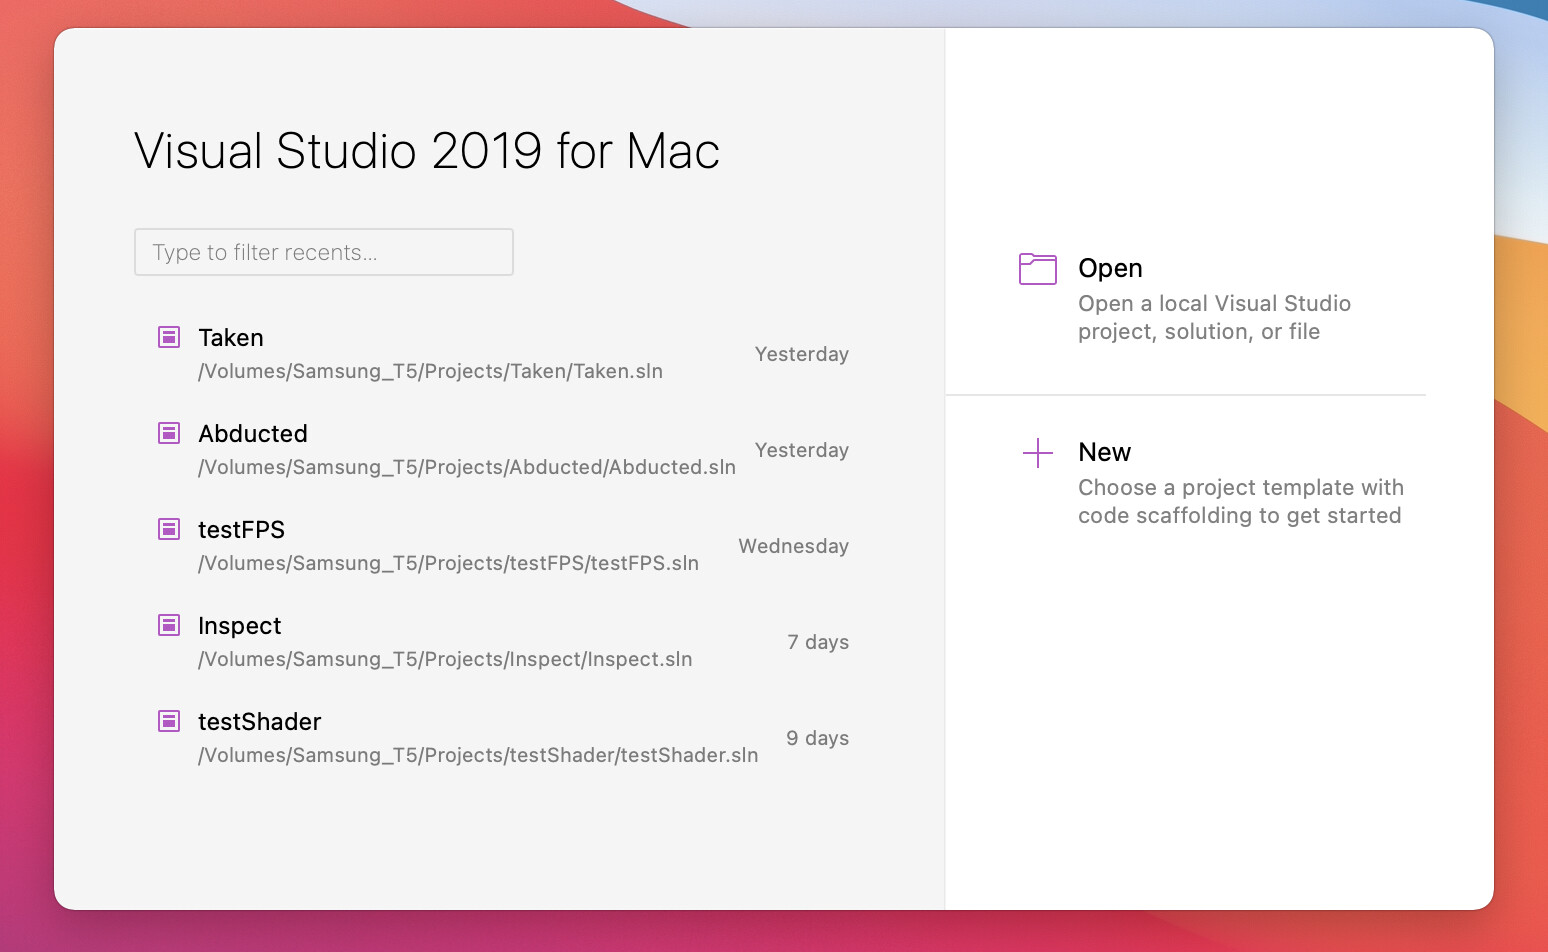Click the Inspect solution icon
The height and width of the screenshot is (952, 1548).
pyautogui.click(x=168, y=625)
